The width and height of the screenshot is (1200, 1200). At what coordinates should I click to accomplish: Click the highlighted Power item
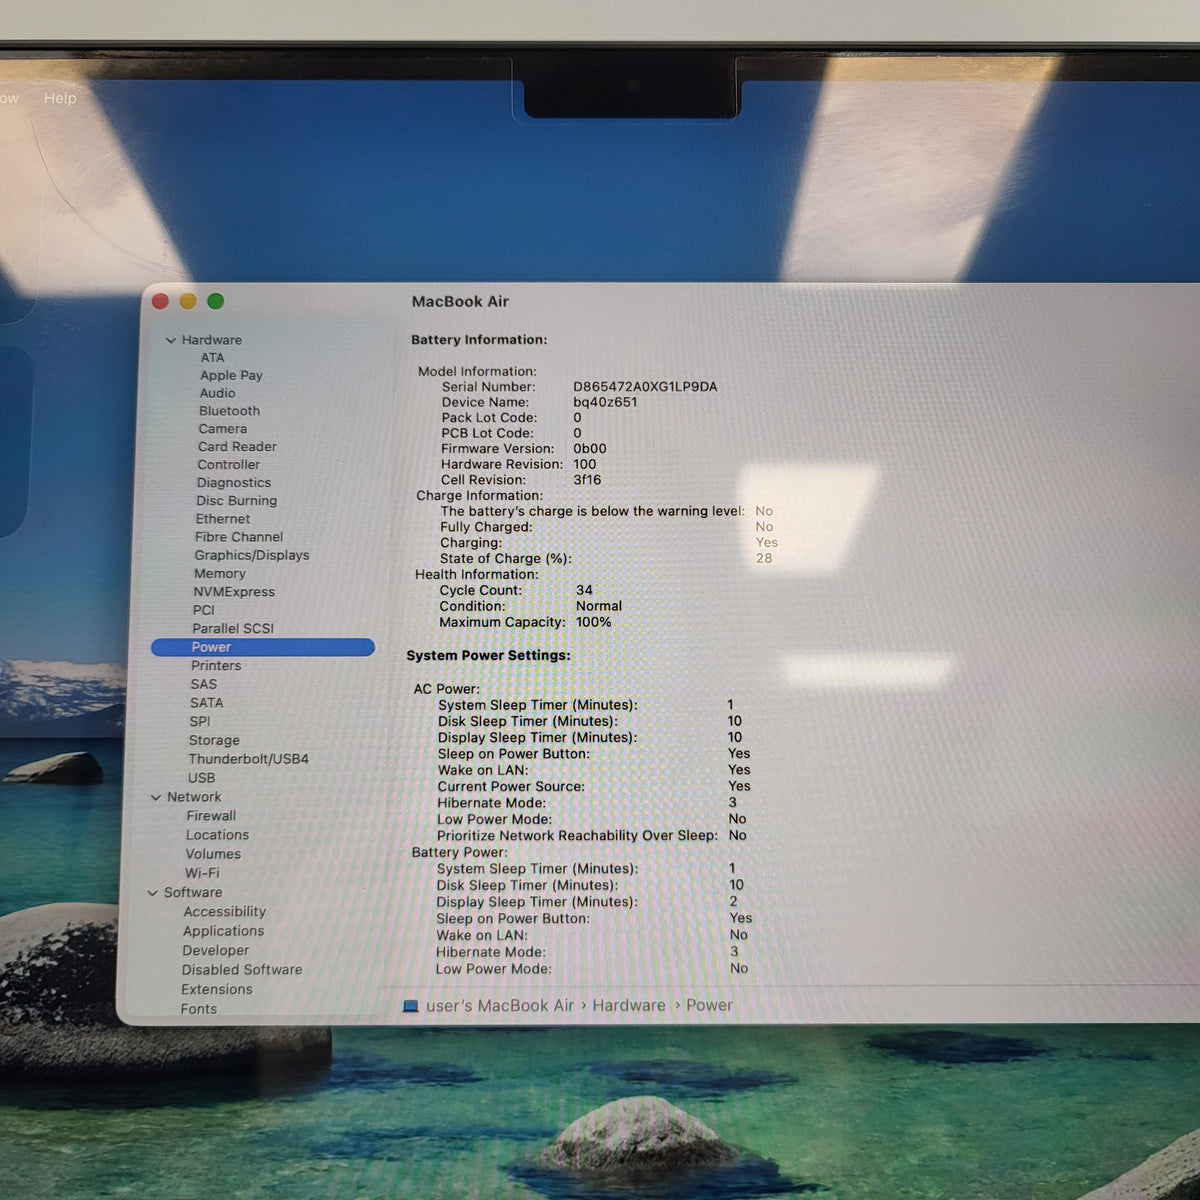(x=263, y=647)
